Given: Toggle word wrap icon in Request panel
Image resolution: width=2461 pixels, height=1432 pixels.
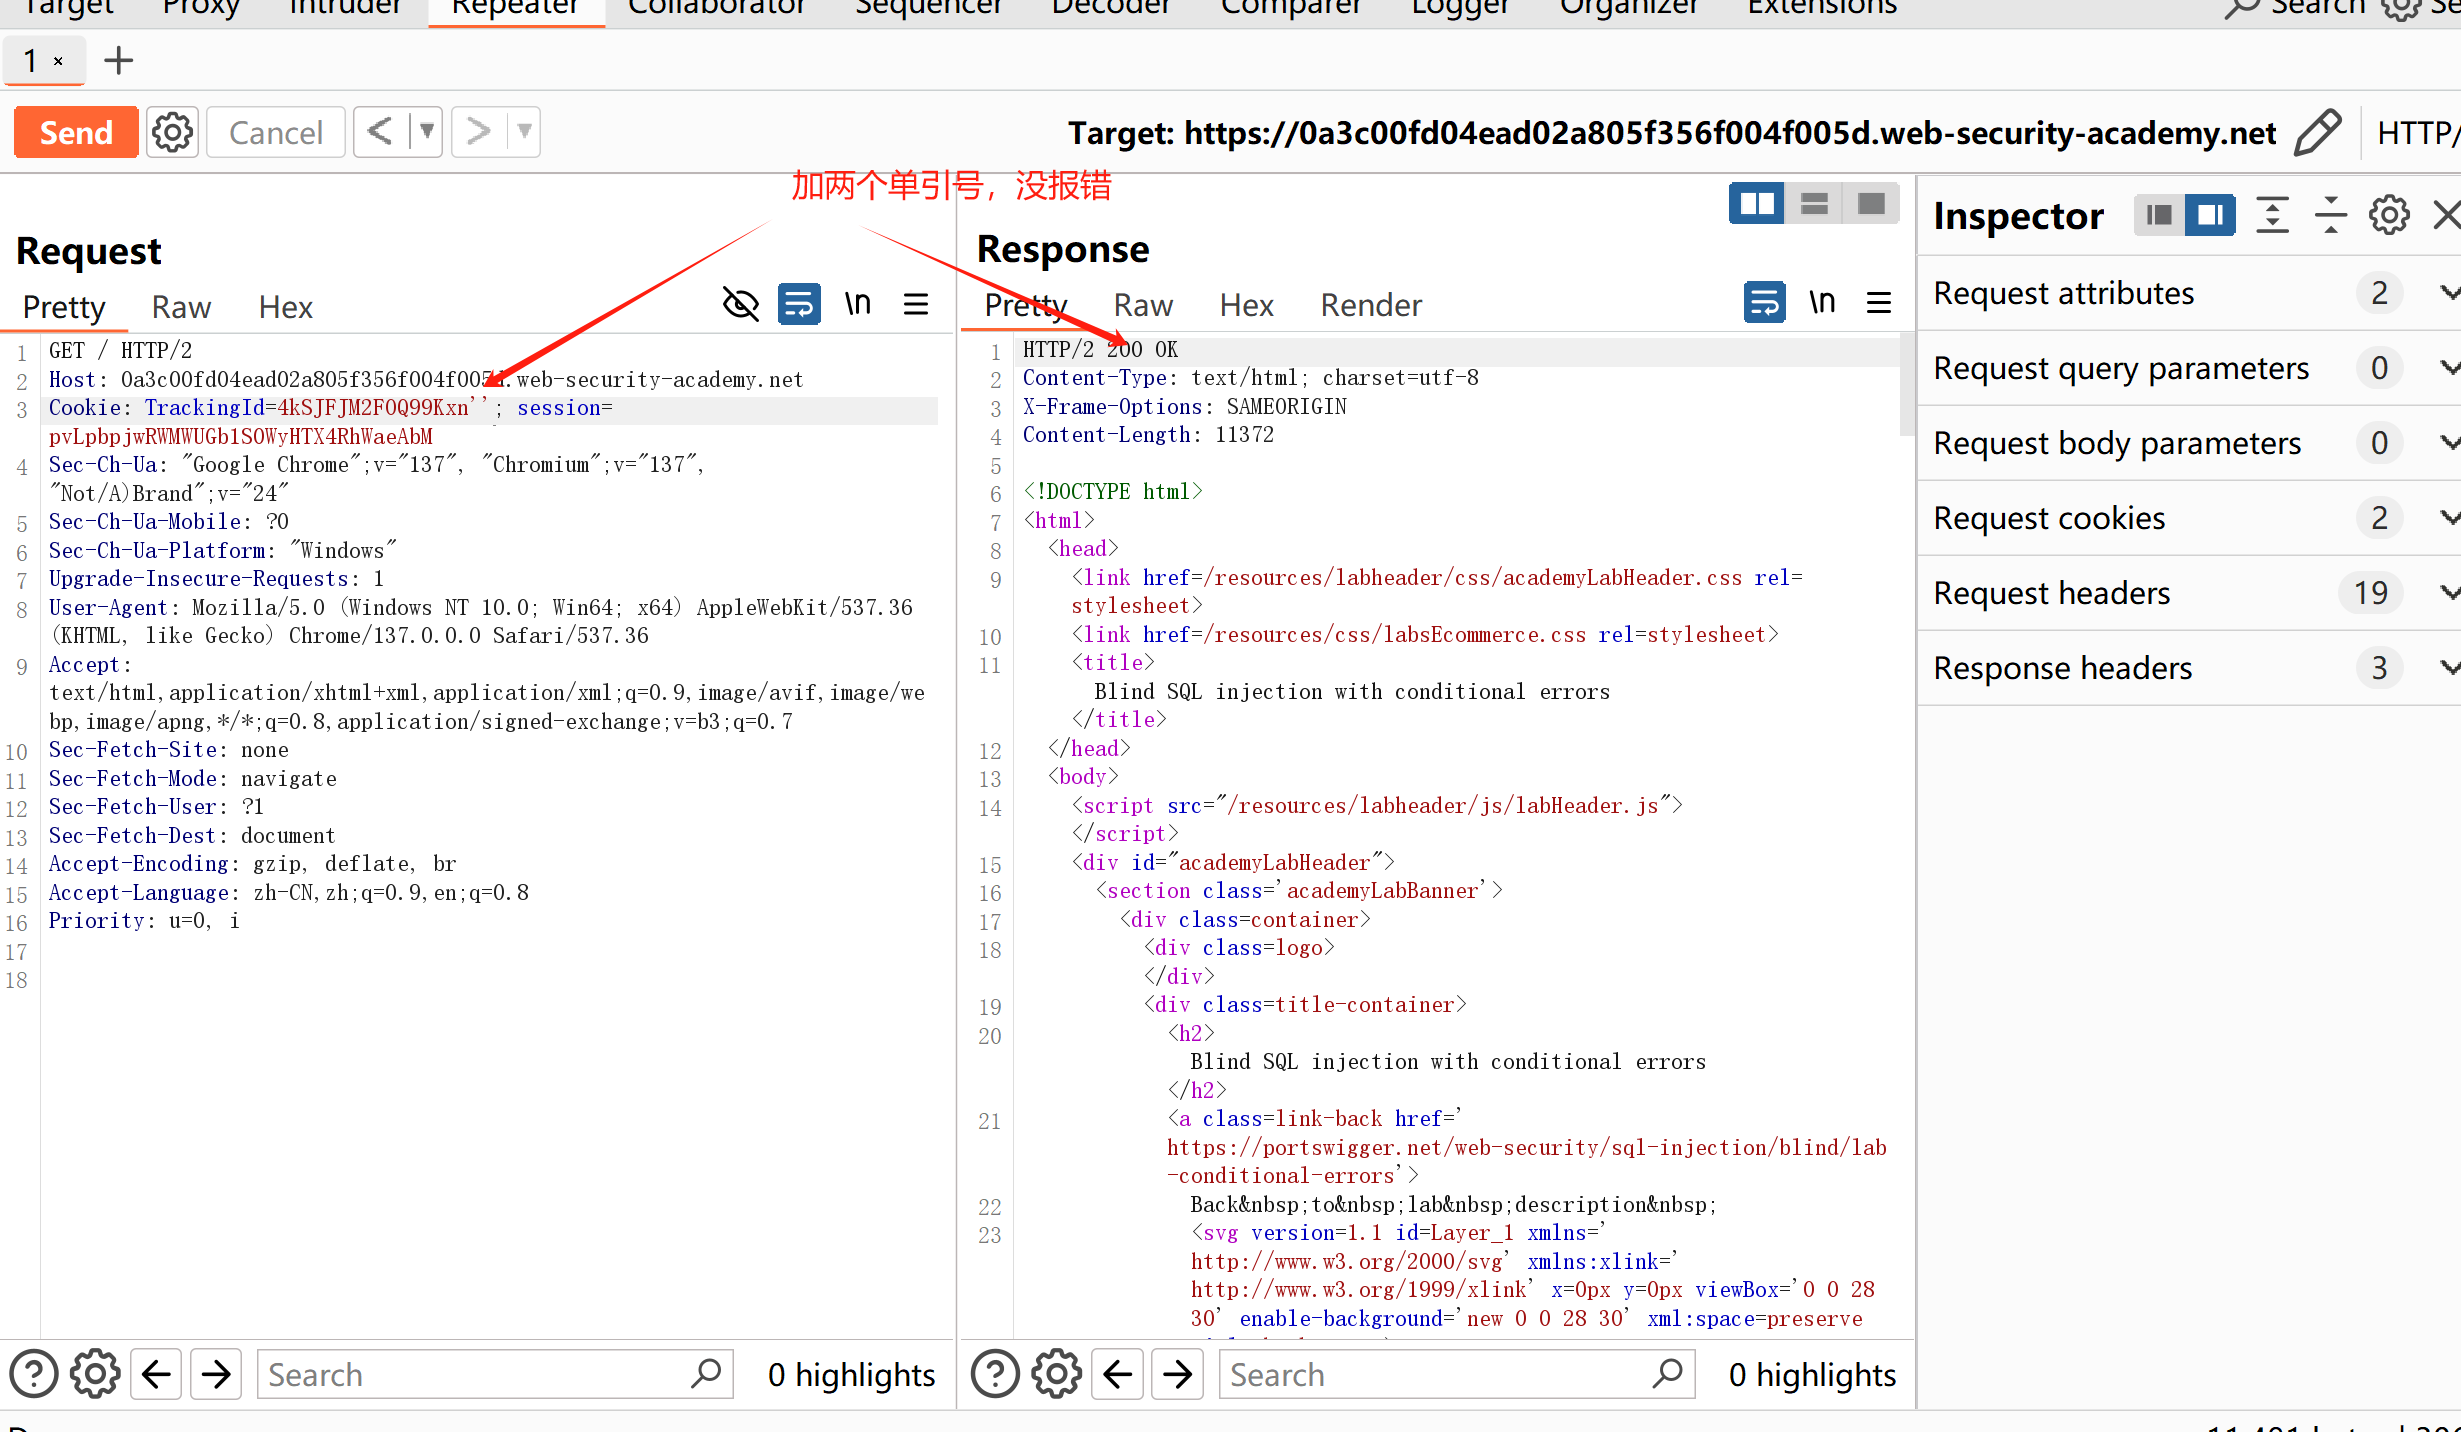Looking at the screenshot, I should [799, 304].
